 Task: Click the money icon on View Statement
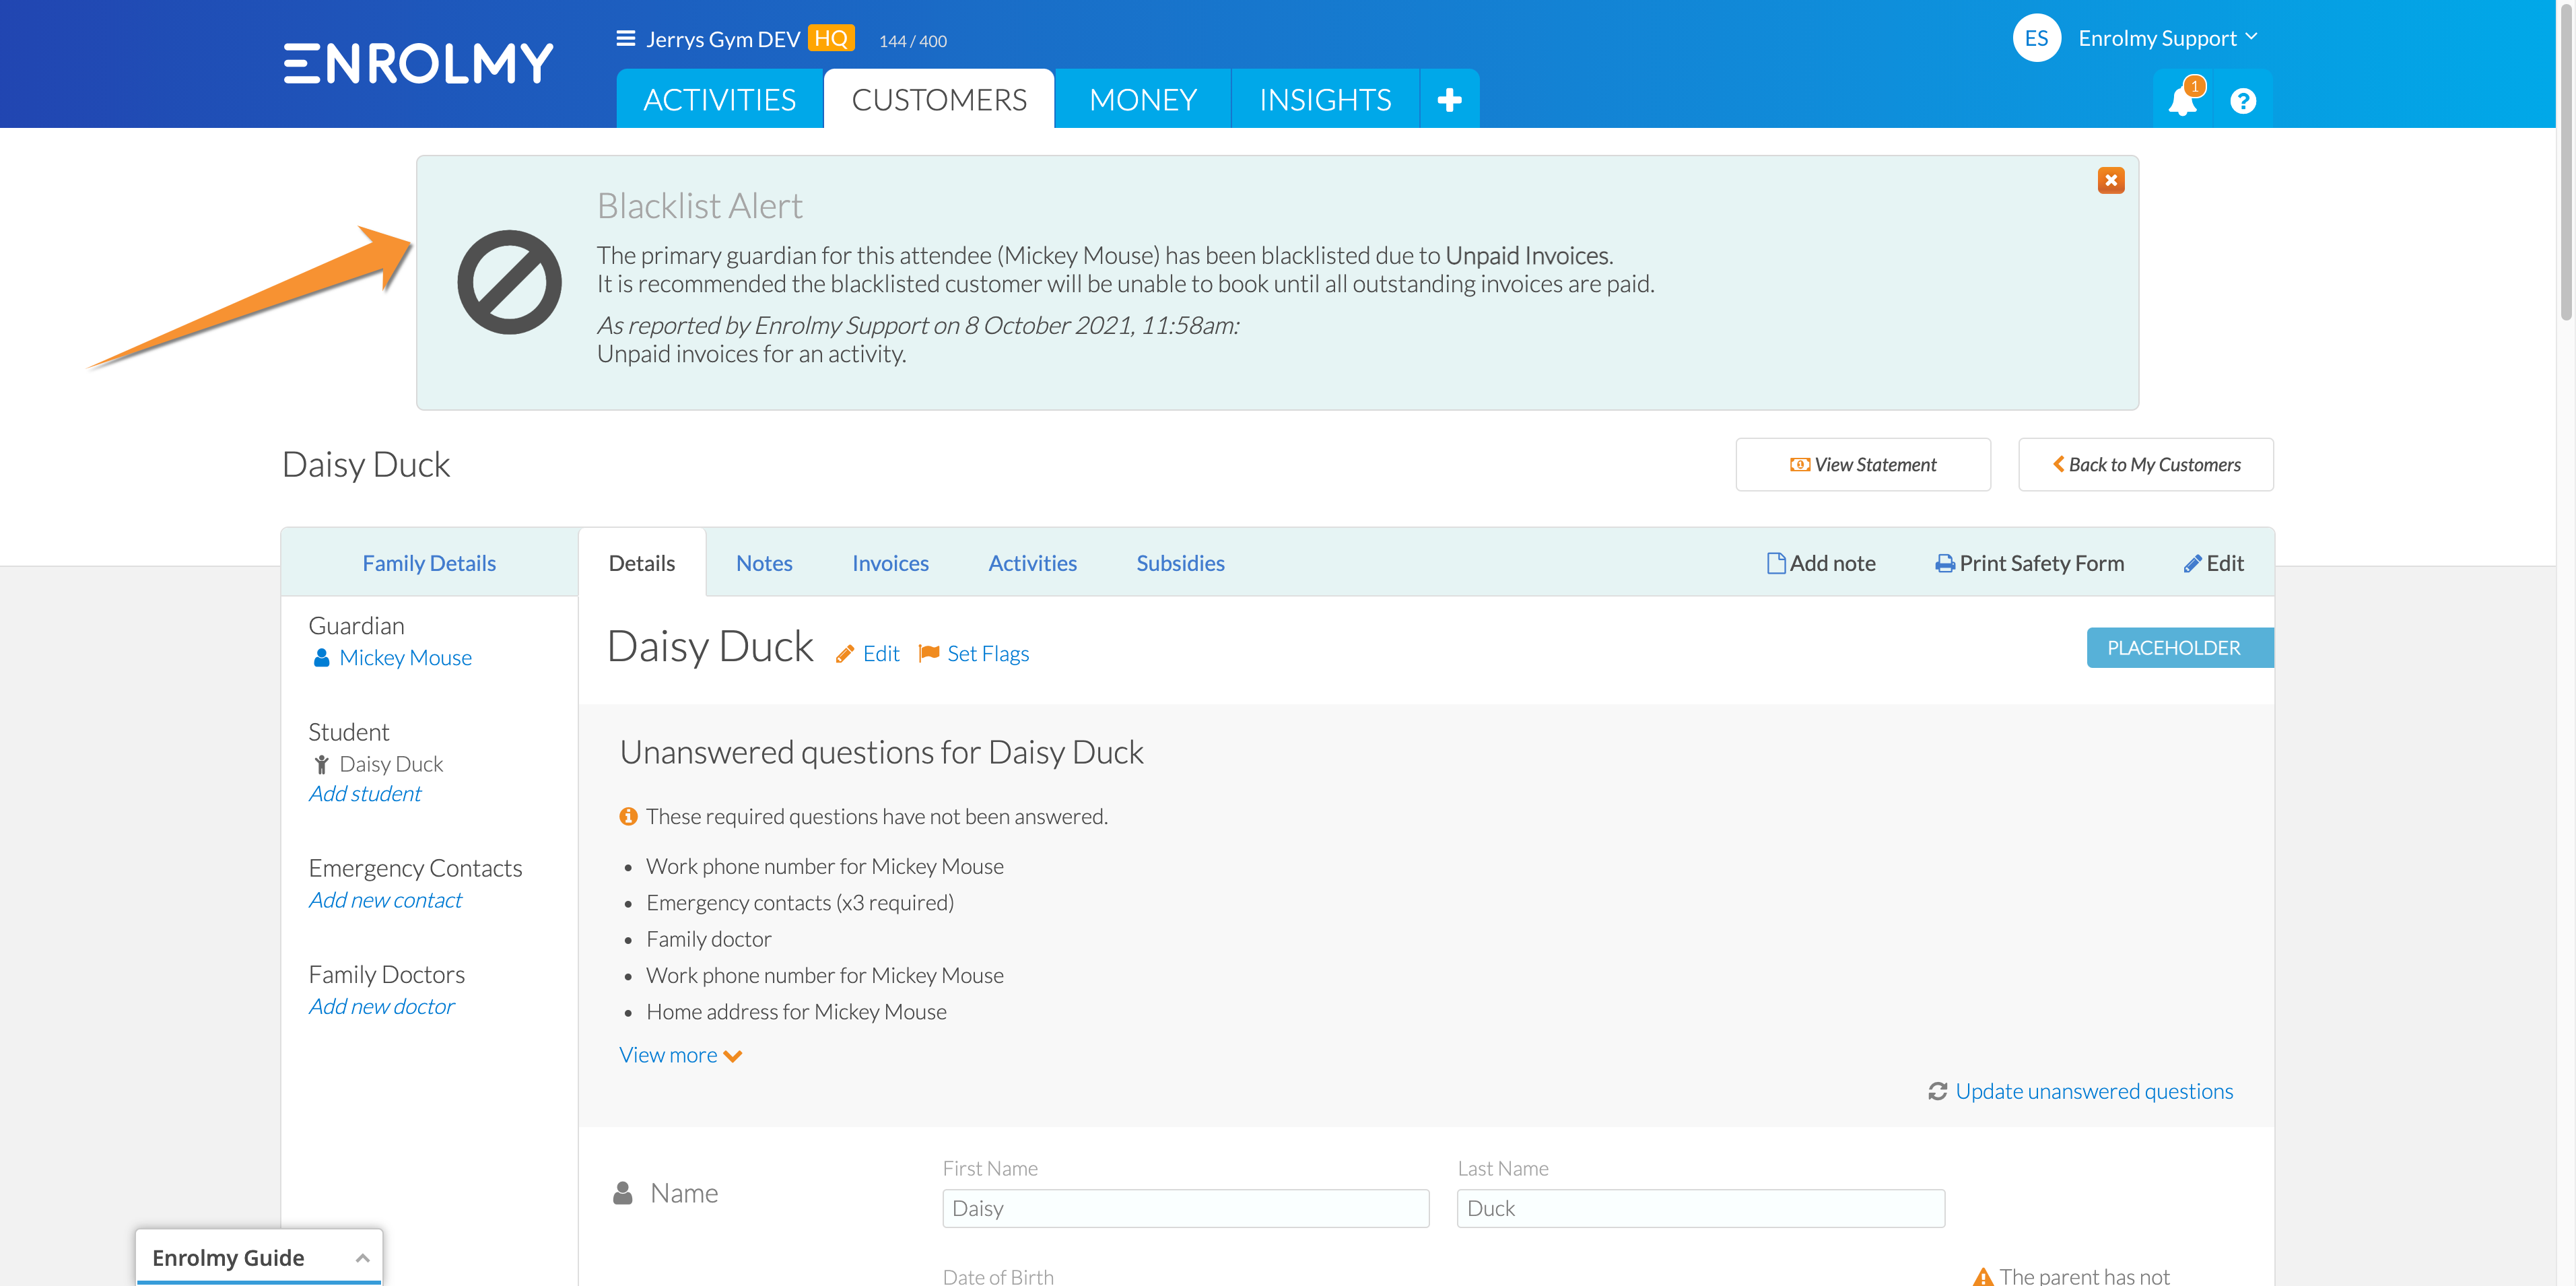pos(1799,464)
